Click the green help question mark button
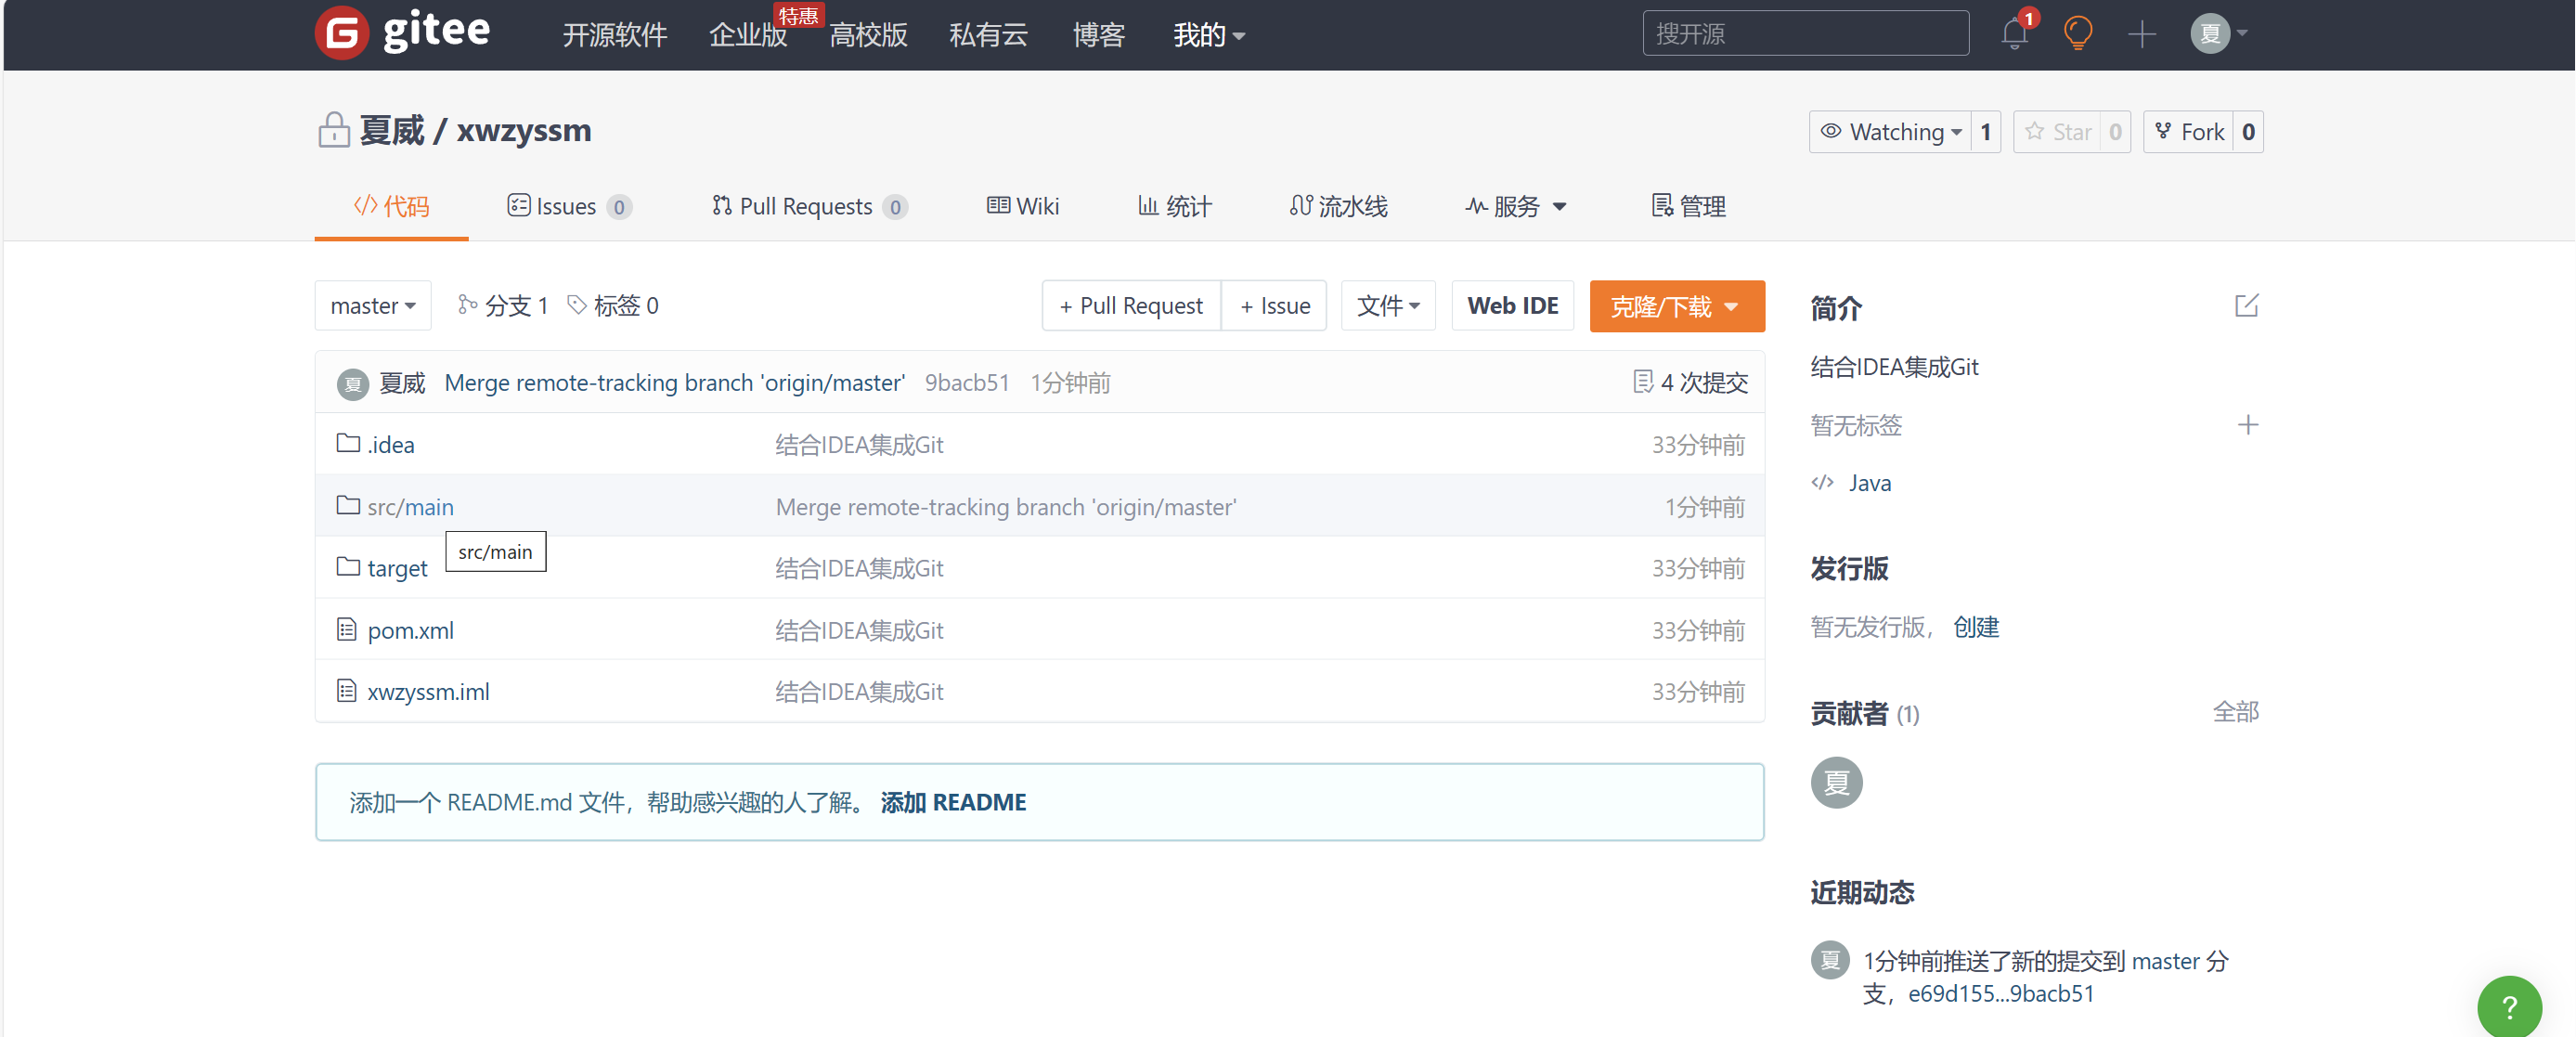The image size is (2576, 1037). pos(2508,1006)
